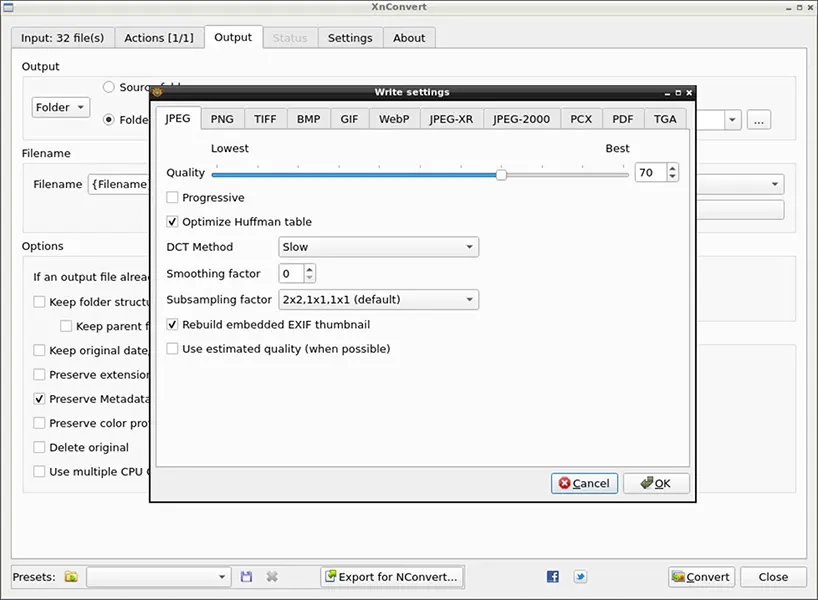Select the Source folder radio button
The width and height of the screenshot is (818, 600).
tap(109, 87)
